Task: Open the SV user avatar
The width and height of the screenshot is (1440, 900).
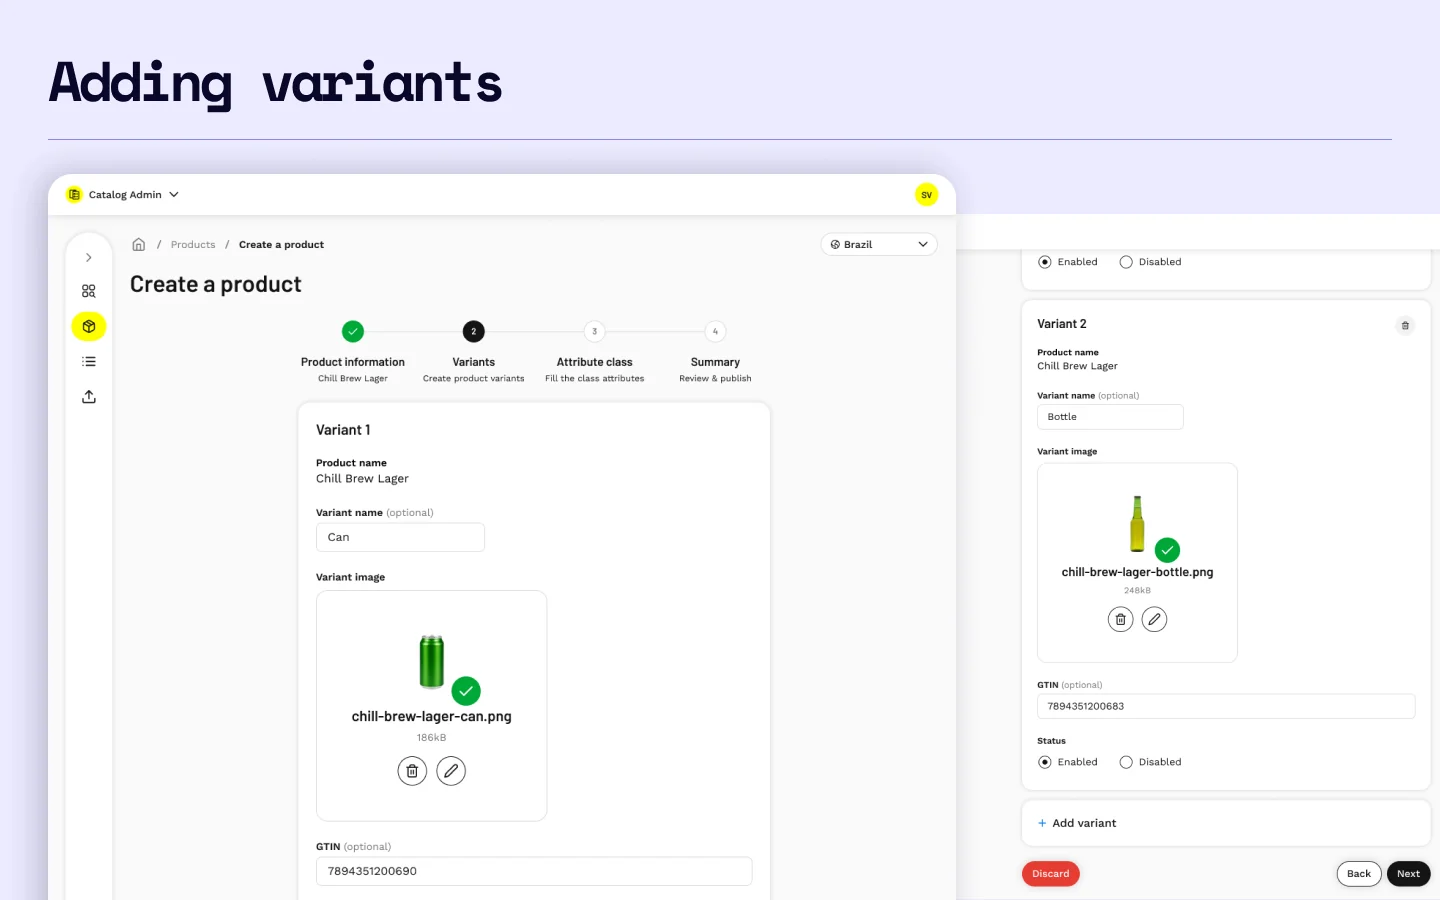Action: click(927, 195)
